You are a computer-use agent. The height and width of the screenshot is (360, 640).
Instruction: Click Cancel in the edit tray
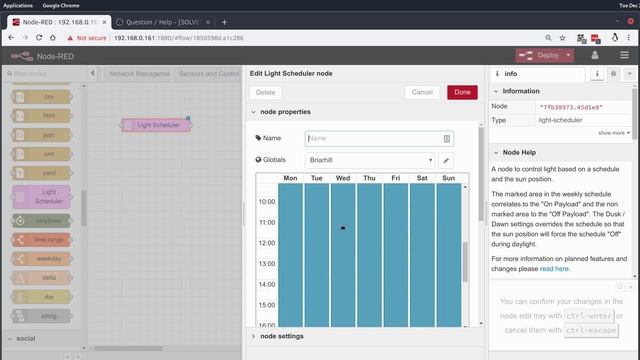[x=422, y=92]
